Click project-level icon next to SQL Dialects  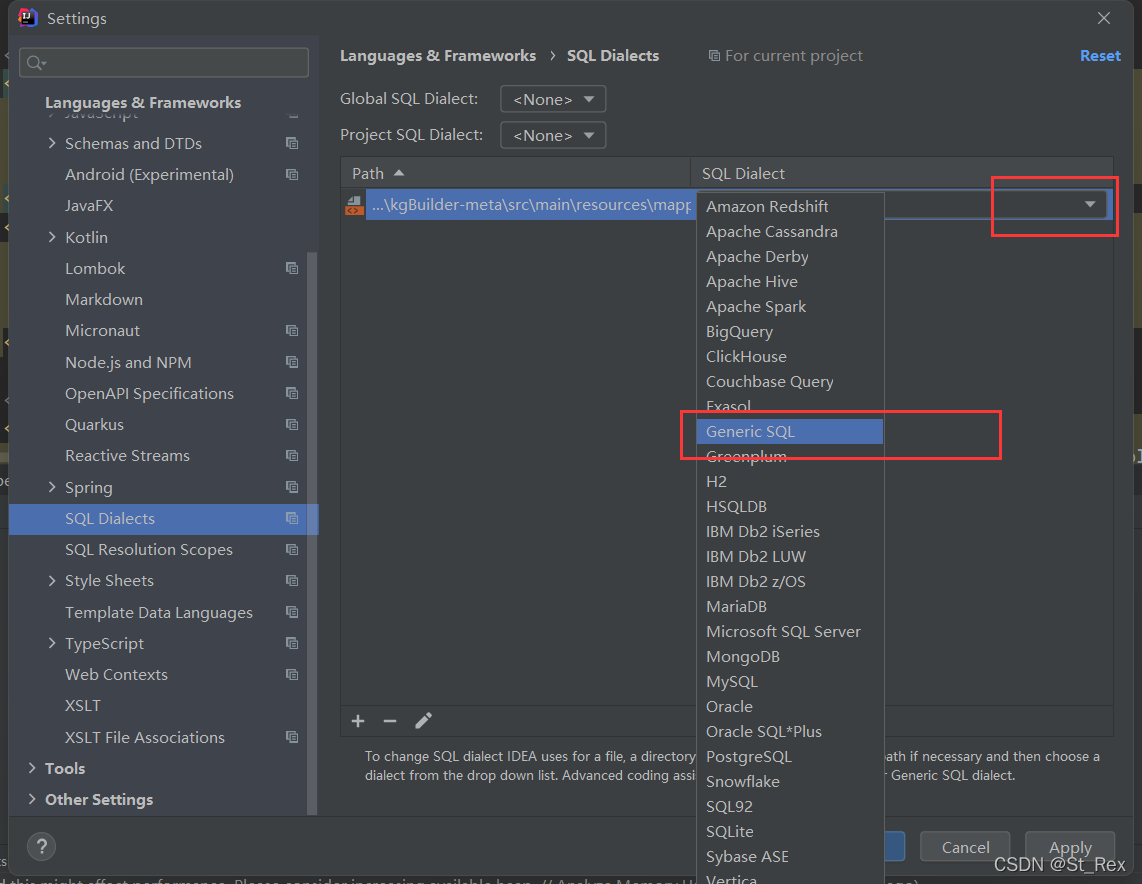point(292,518)
